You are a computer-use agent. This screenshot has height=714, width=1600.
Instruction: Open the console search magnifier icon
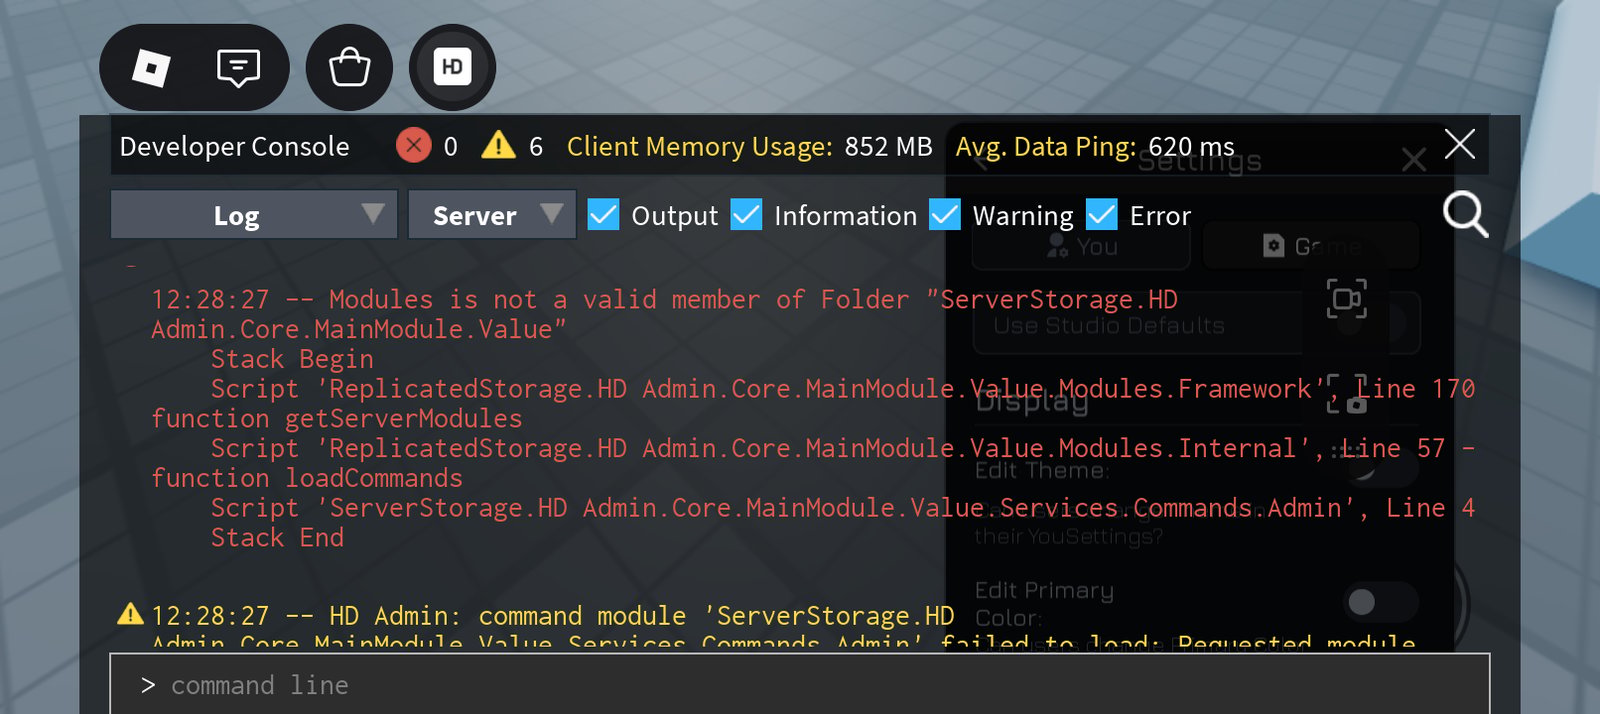point(1465,215)
